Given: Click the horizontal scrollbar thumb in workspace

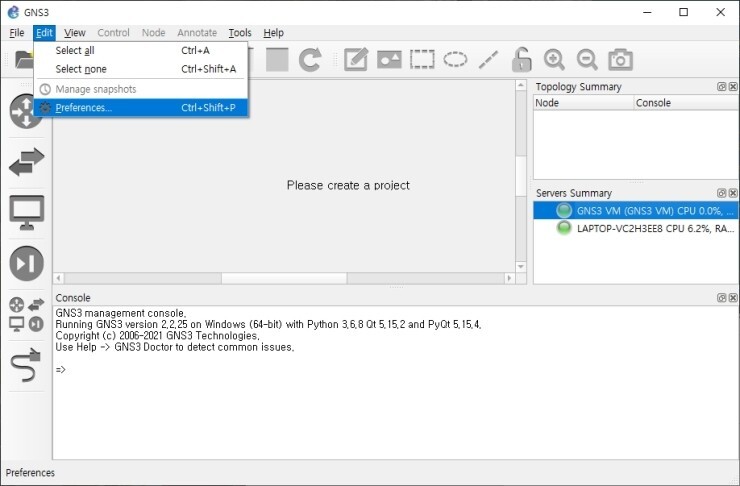Looking at the screenshot, I should 284,278.
